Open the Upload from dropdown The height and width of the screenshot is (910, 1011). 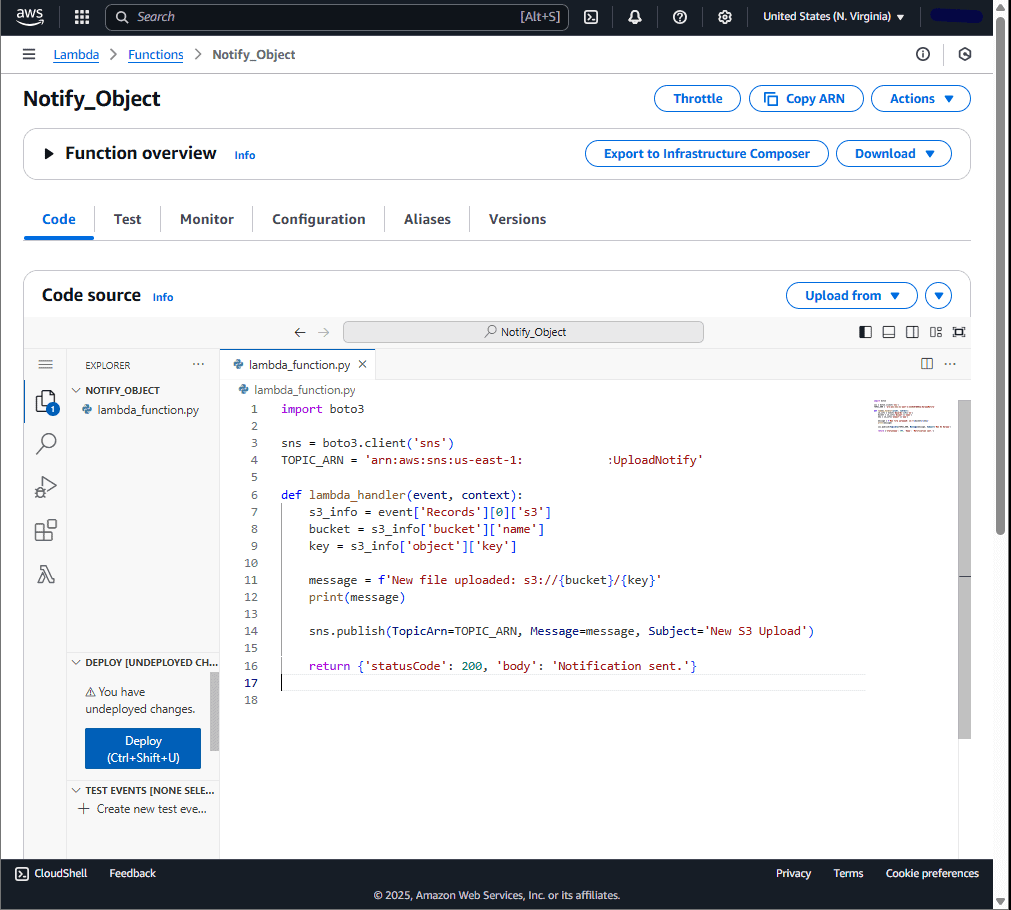tap(852, 296)
